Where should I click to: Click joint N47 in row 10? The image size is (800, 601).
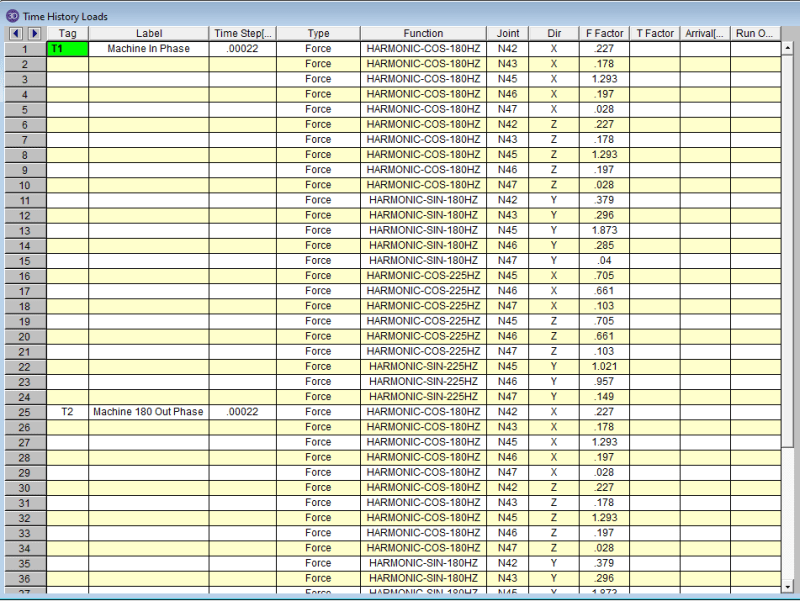508,185
